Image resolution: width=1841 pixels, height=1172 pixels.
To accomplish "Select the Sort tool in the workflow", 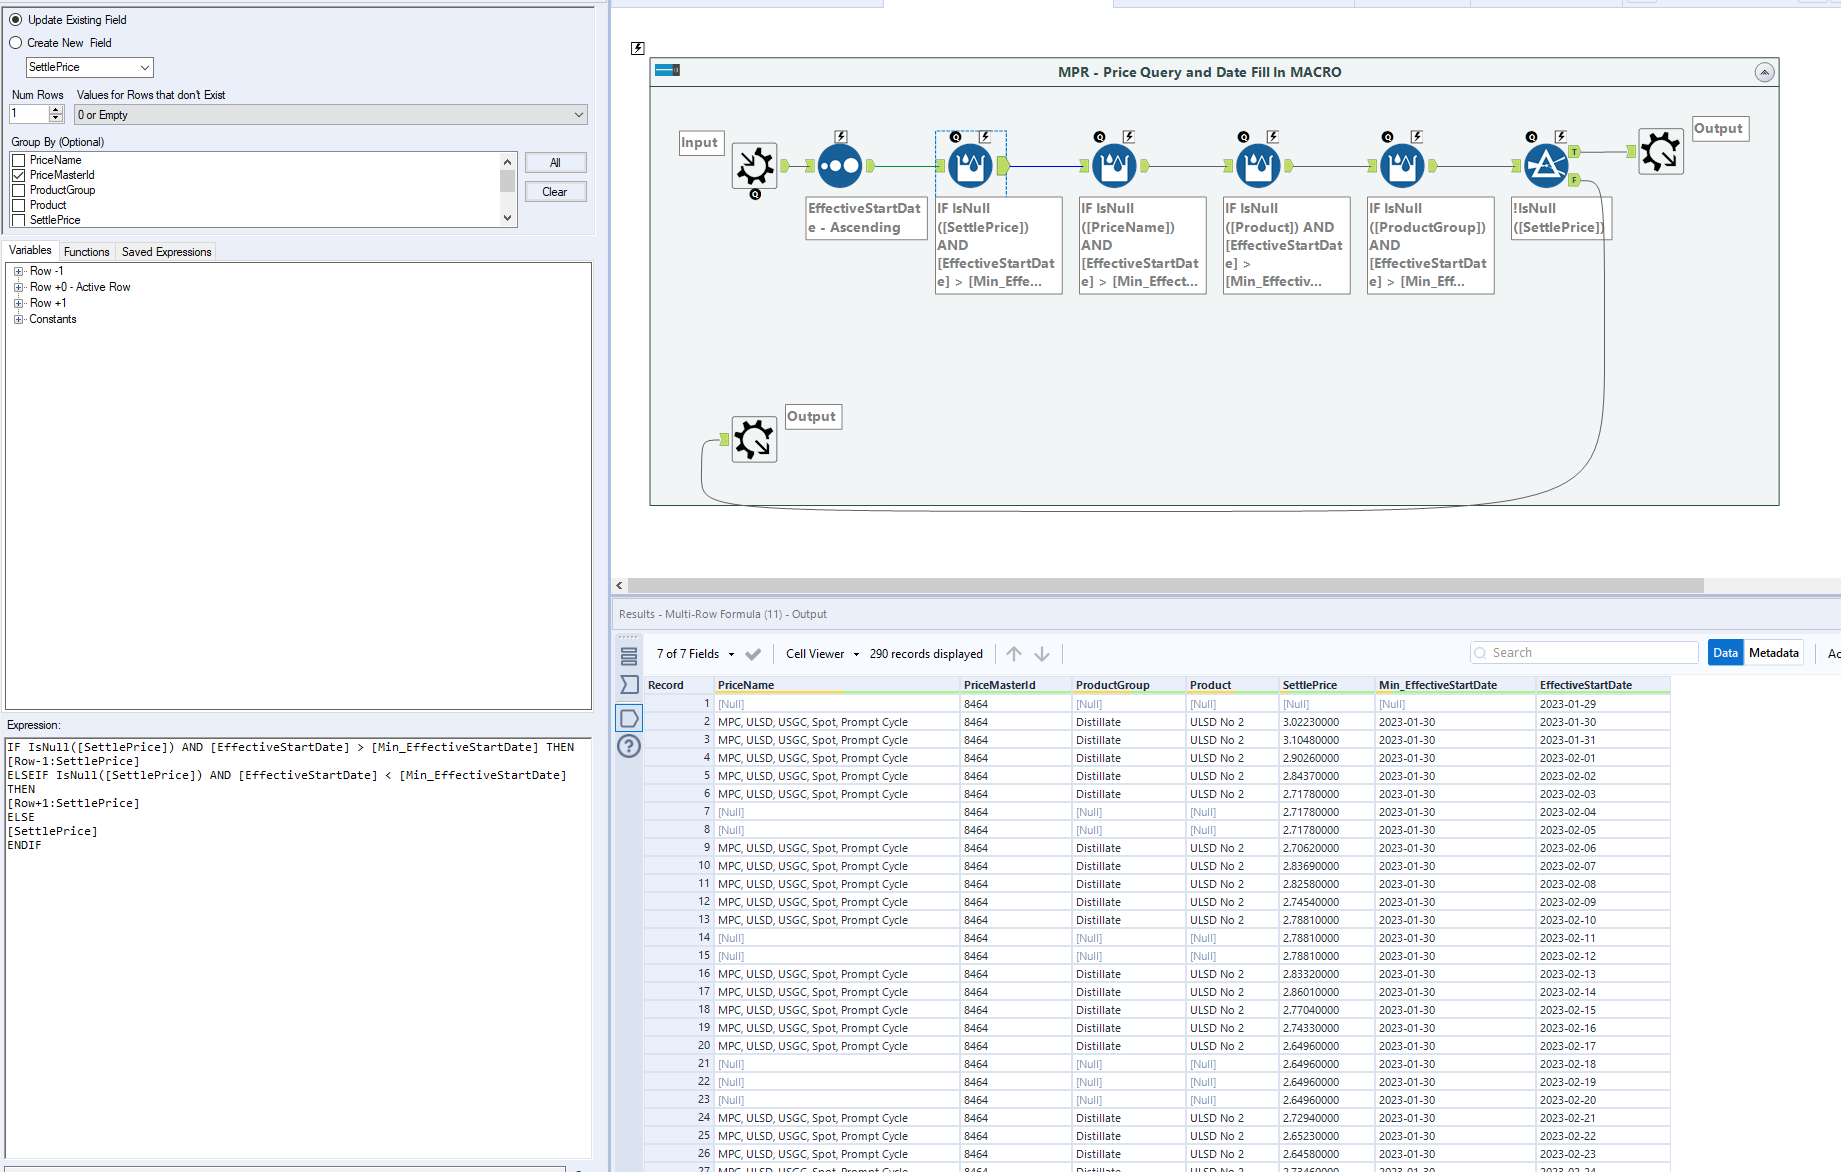I will 839,166.
